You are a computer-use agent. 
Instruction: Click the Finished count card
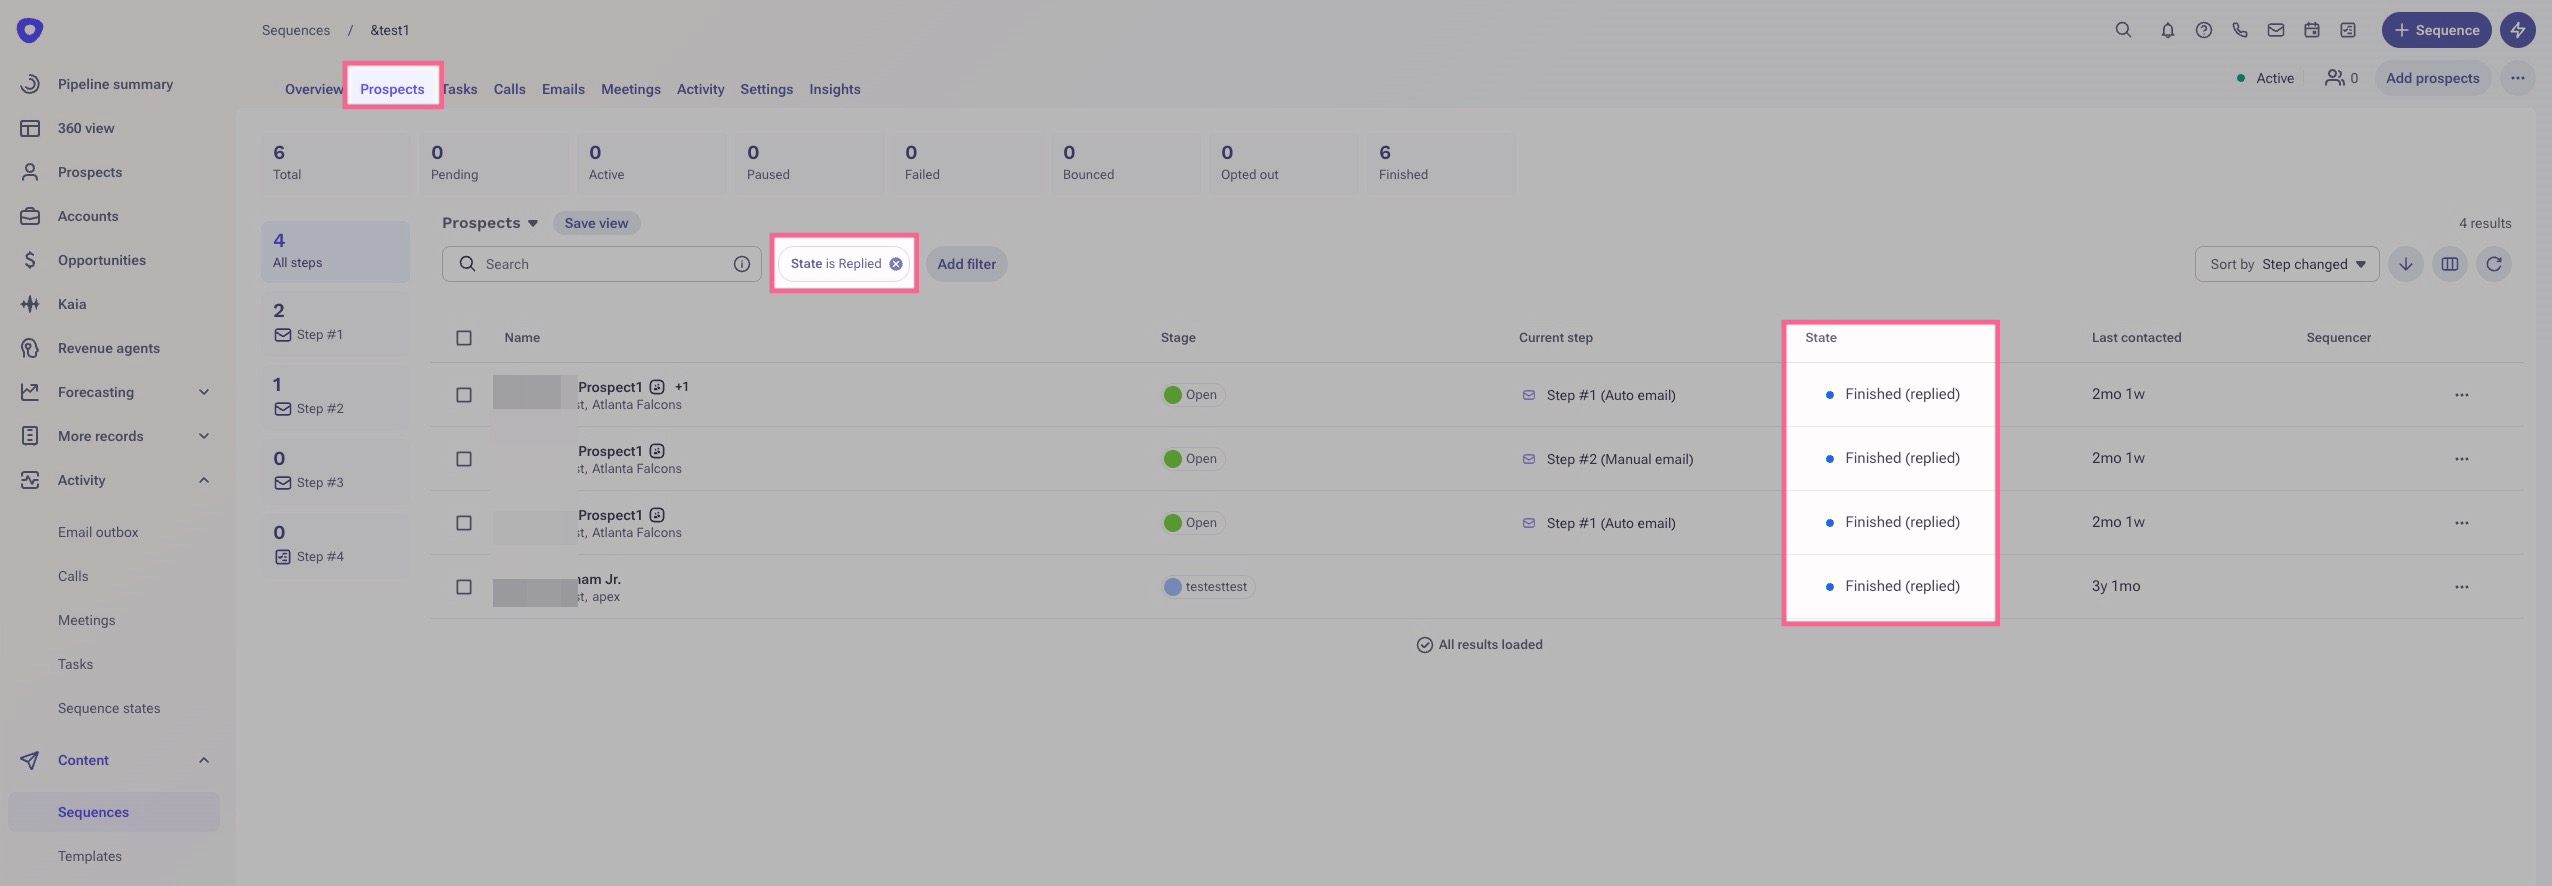[1440, 163]
